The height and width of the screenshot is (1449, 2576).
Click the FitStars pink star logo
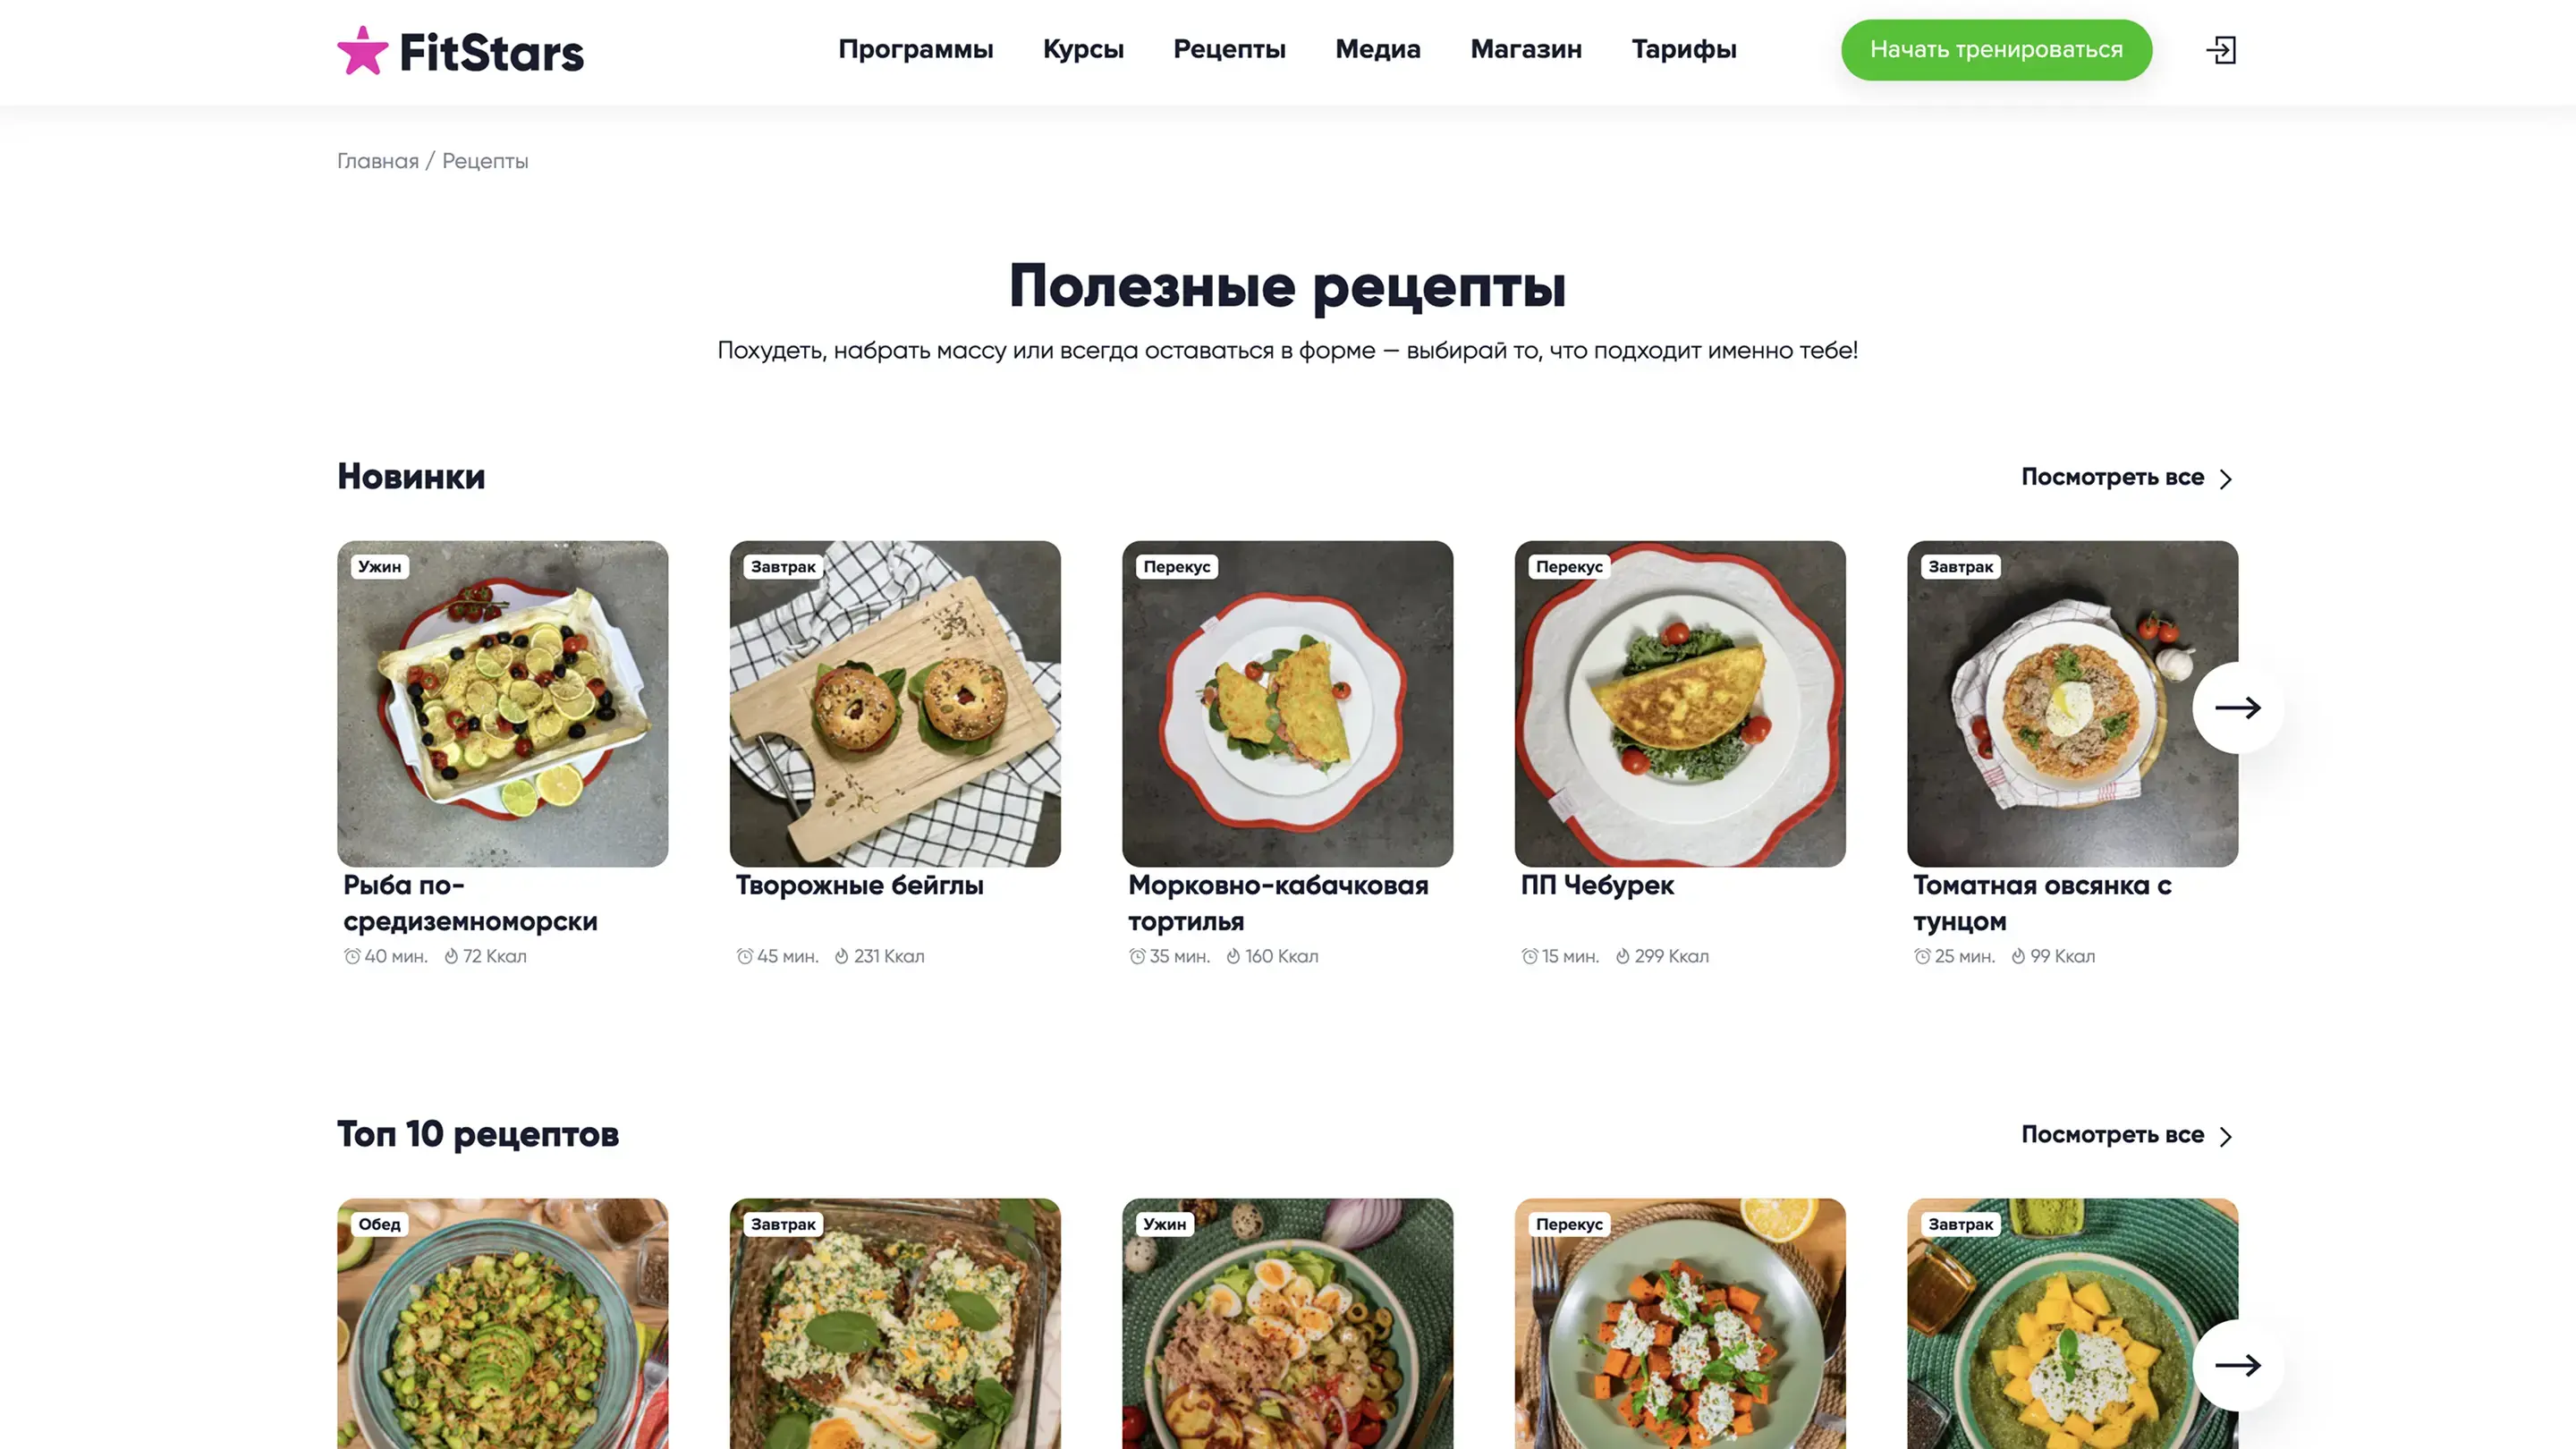362,51
